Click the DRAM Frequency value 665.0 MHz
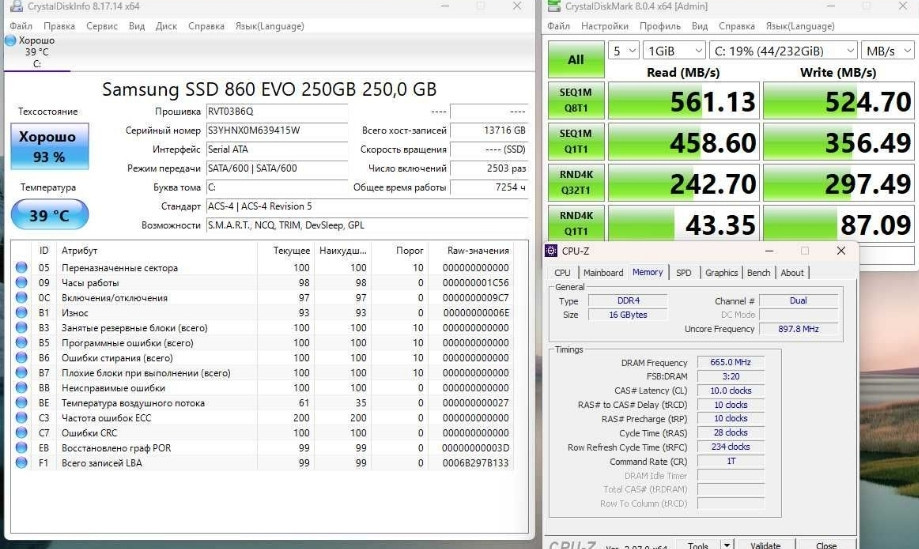 [730, 362]
